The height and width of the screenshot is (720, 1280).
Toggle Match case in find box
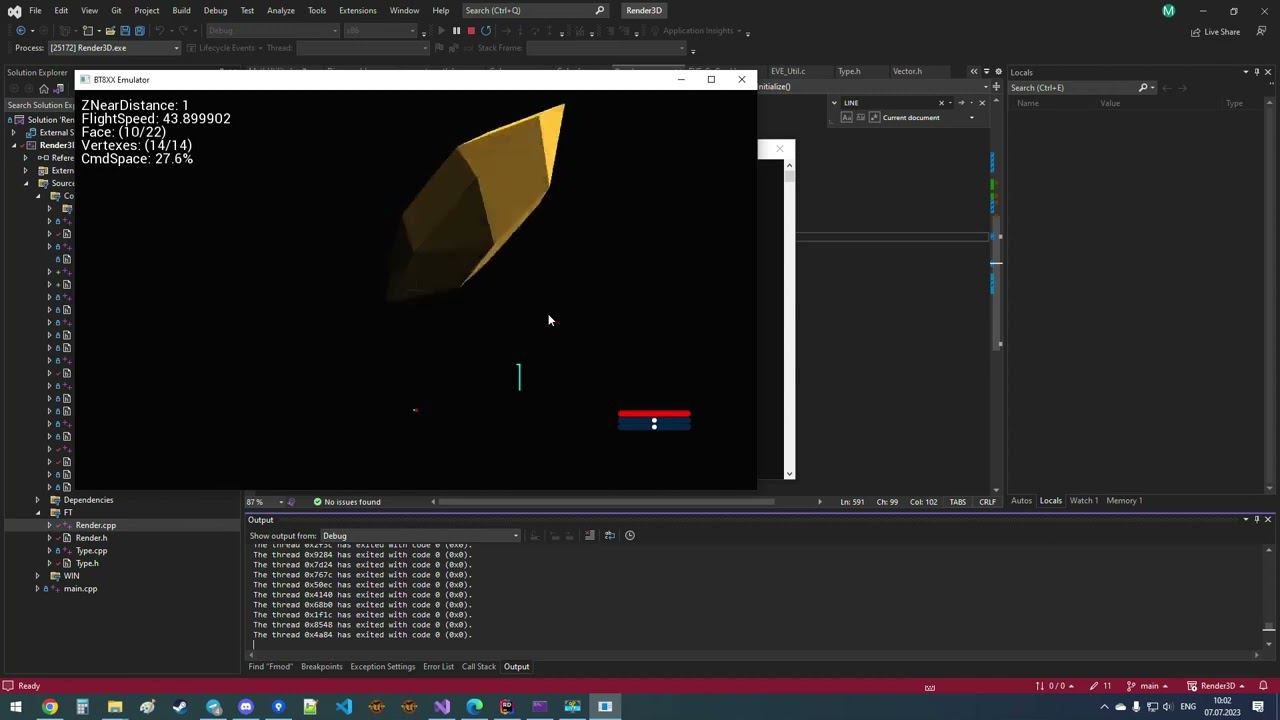[847, 118]
